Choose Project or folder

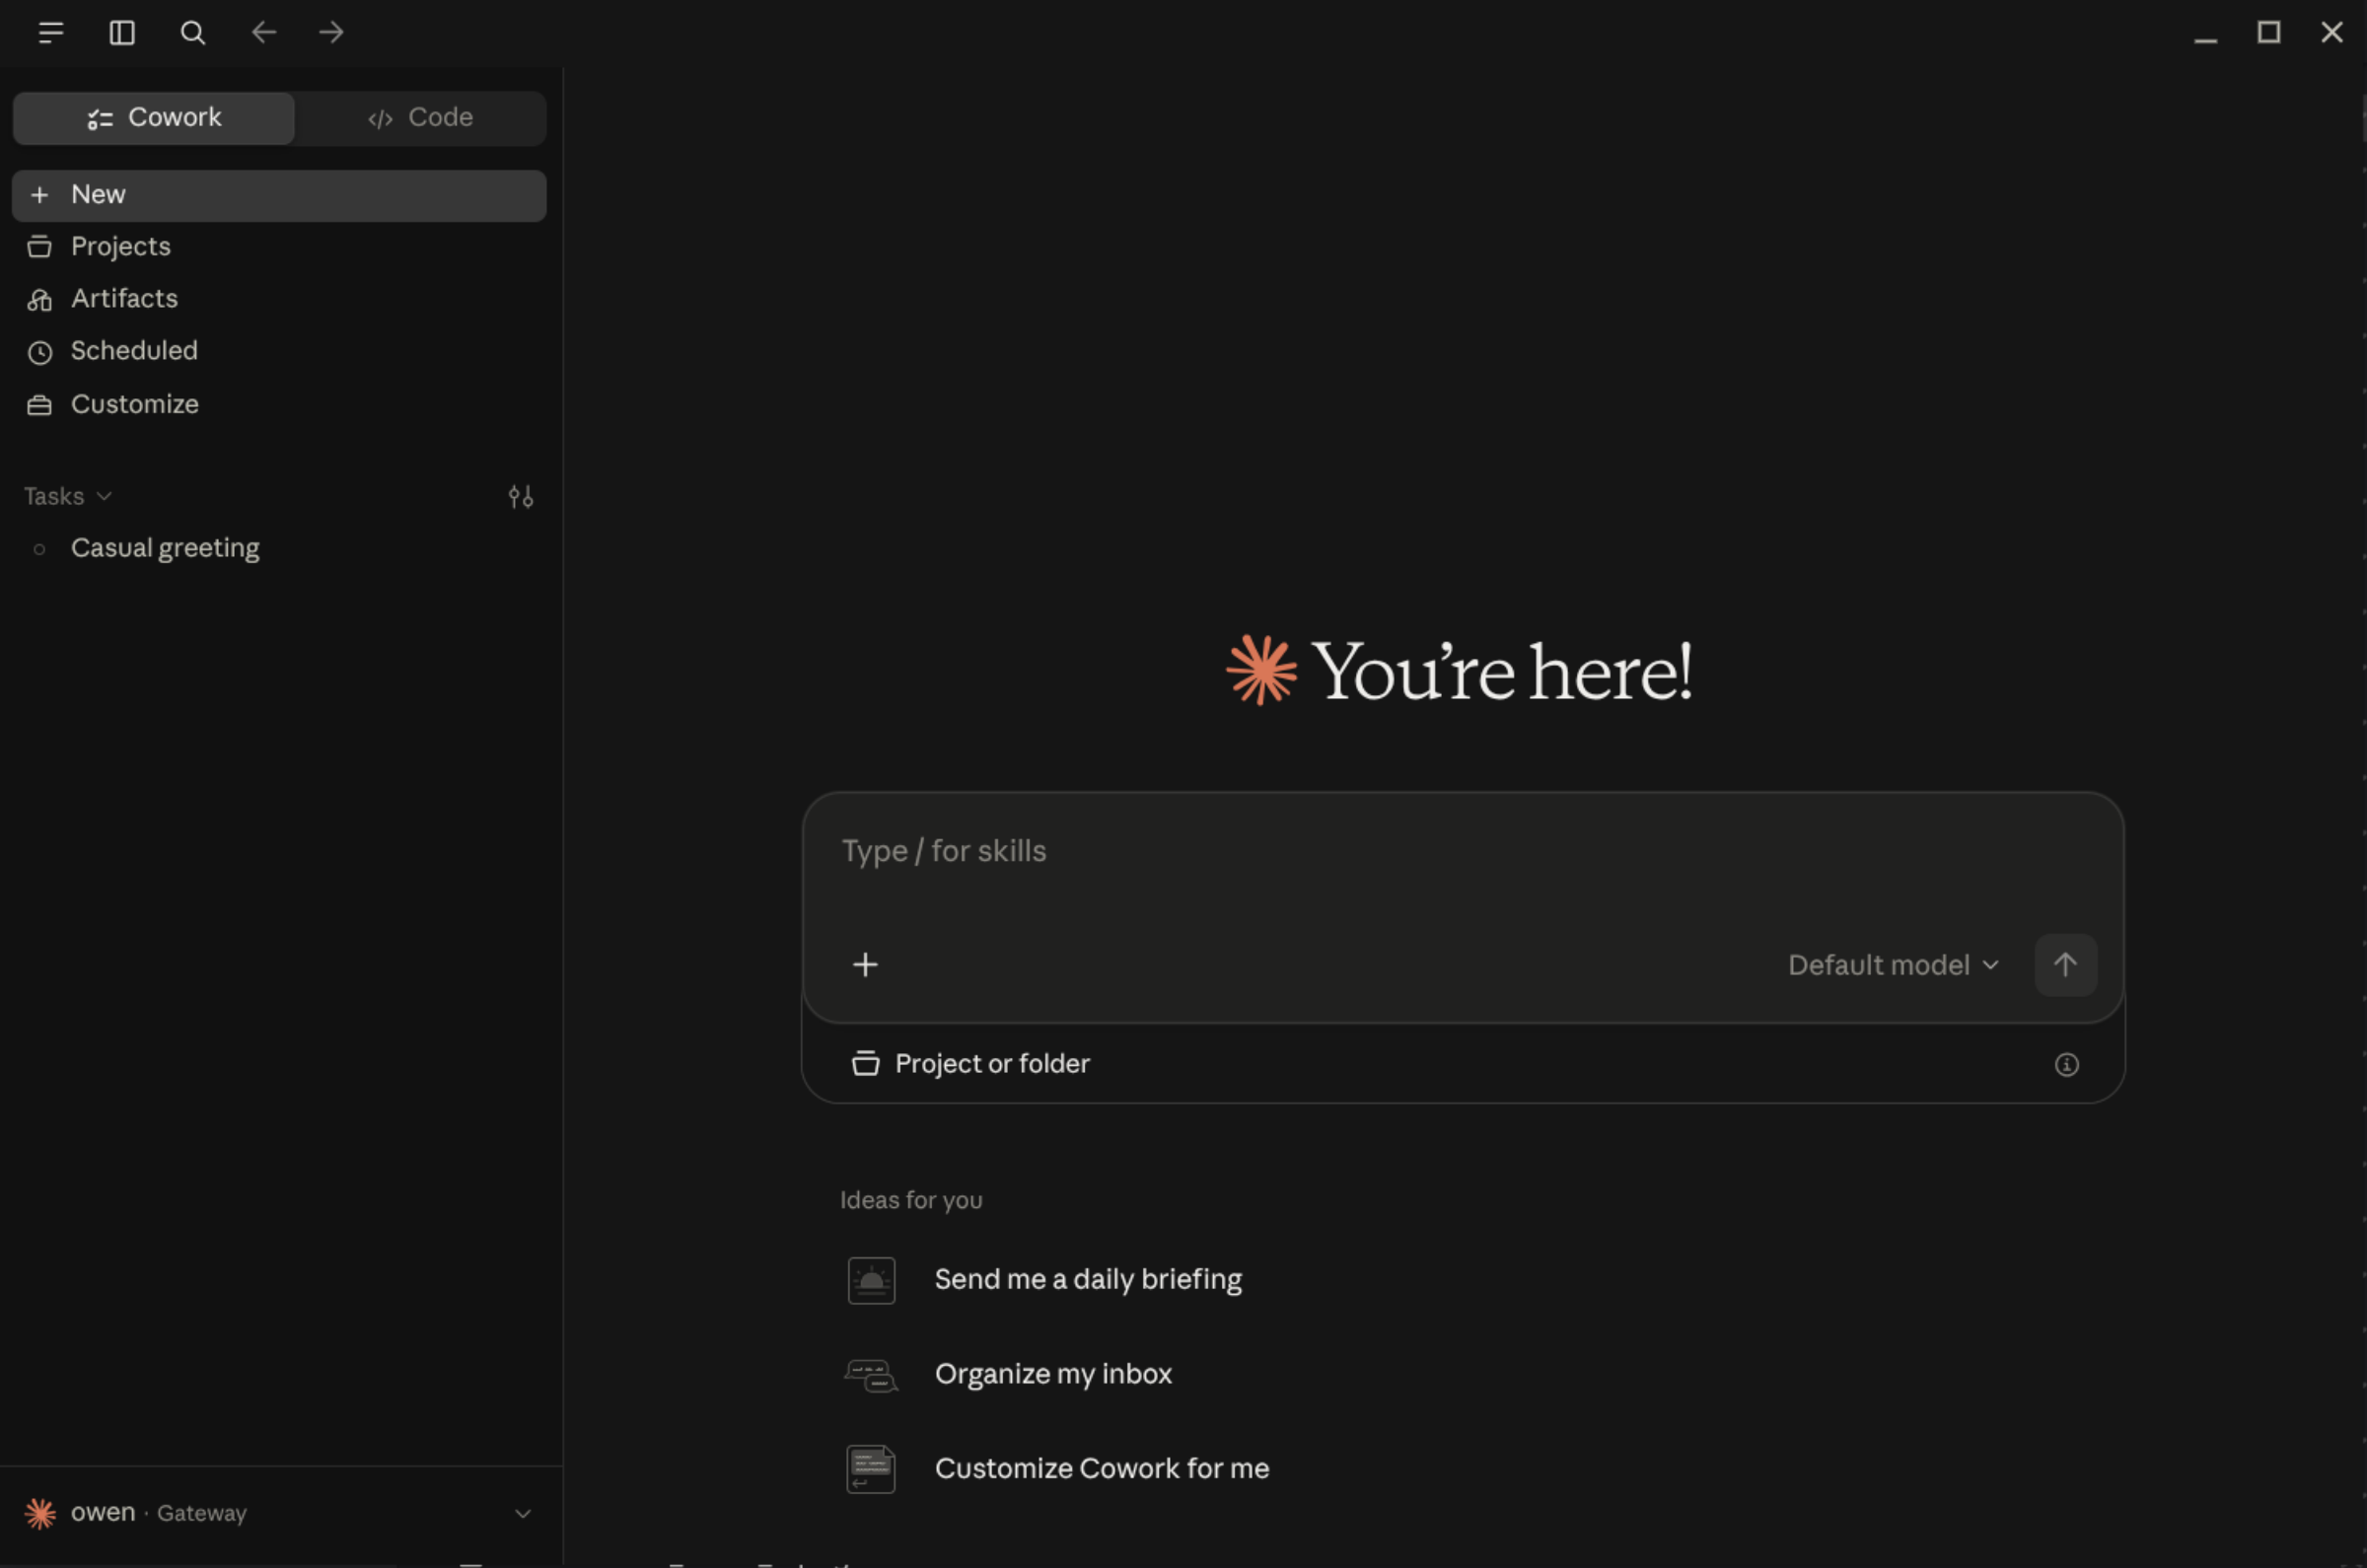click(x=970, y=1064)
